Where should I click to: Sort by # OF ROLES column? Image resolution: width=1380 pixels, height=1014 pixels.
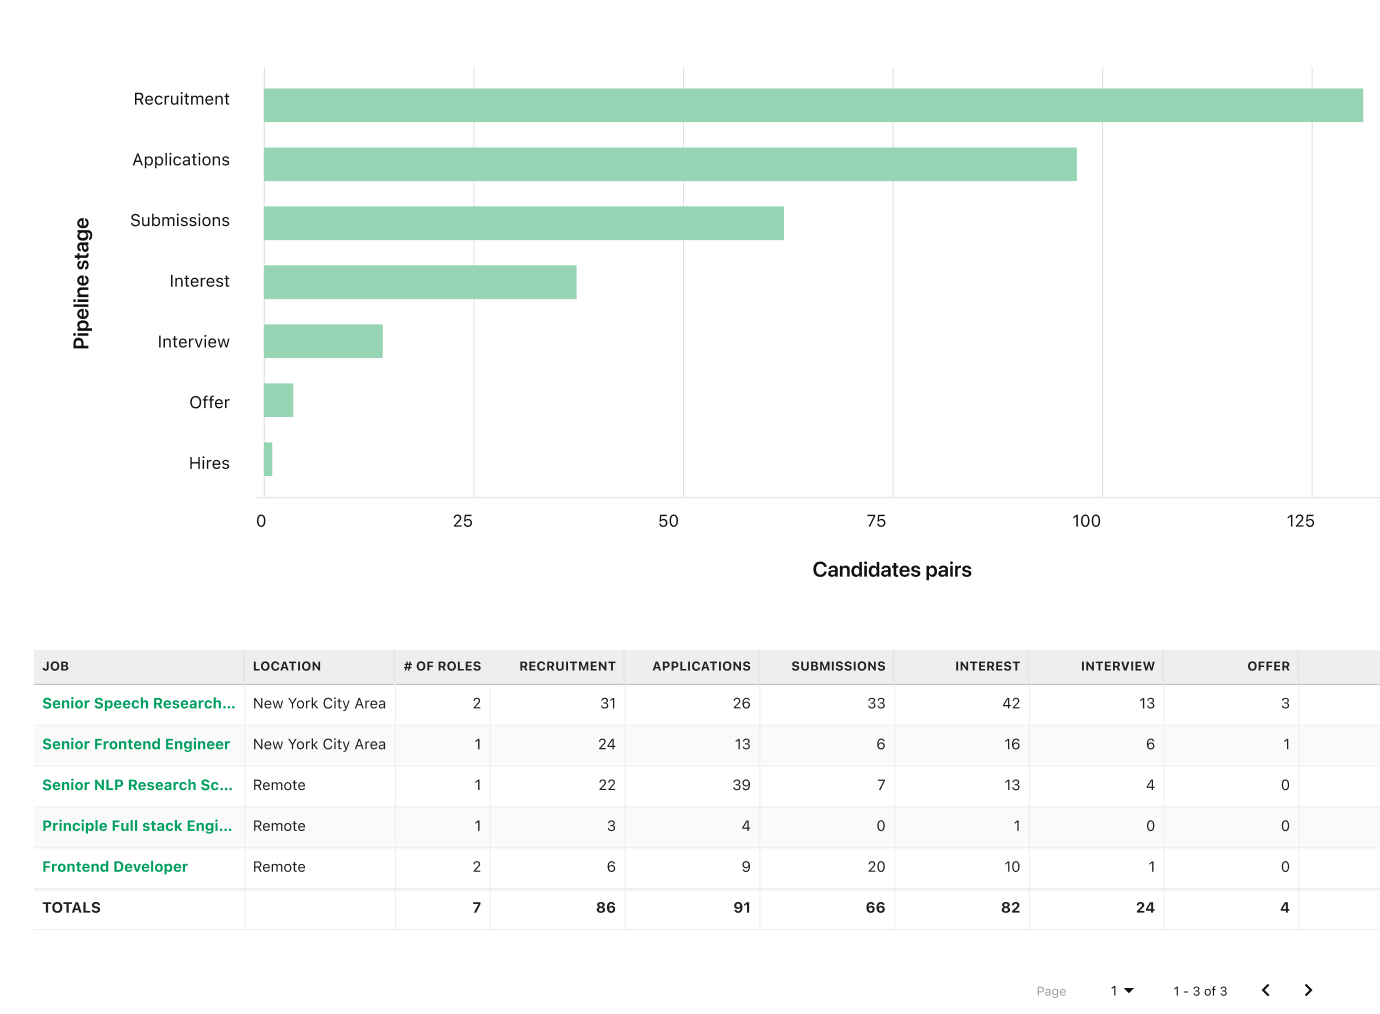pyautogui.click(x=442, y=666)
